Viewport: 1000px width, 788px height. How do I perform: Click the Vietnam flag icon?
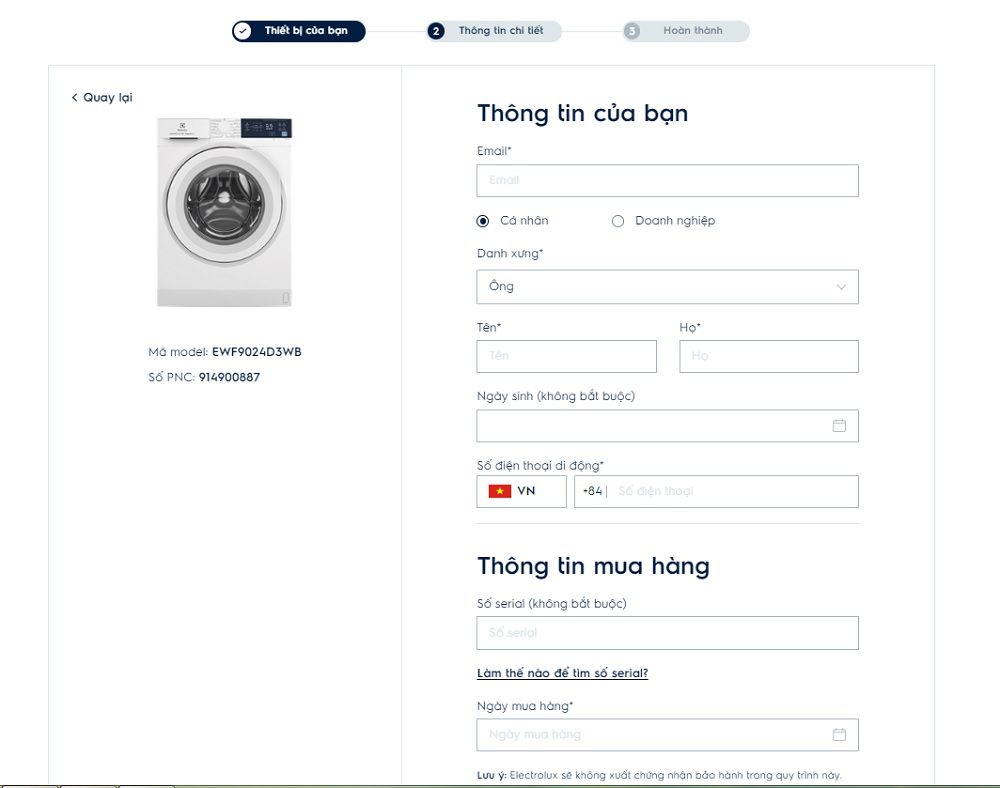pos(500,491)
